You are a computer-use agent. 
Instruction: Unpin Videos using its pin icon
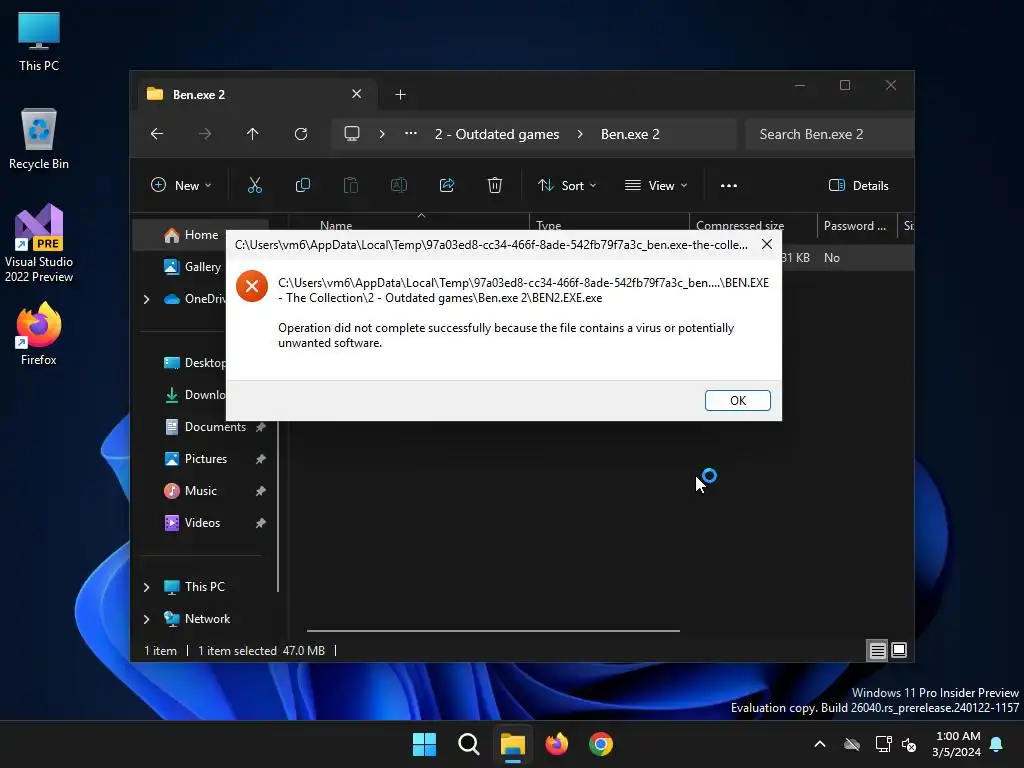261,523
